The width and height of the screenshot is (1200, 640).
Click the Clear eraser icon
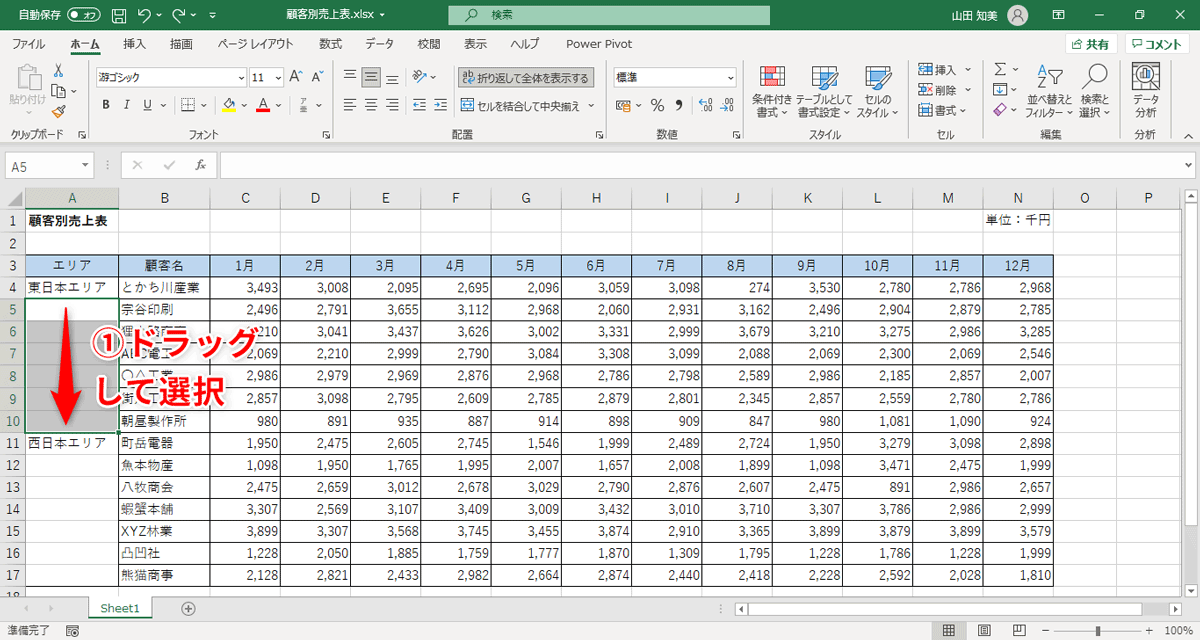coord(1000,111)
